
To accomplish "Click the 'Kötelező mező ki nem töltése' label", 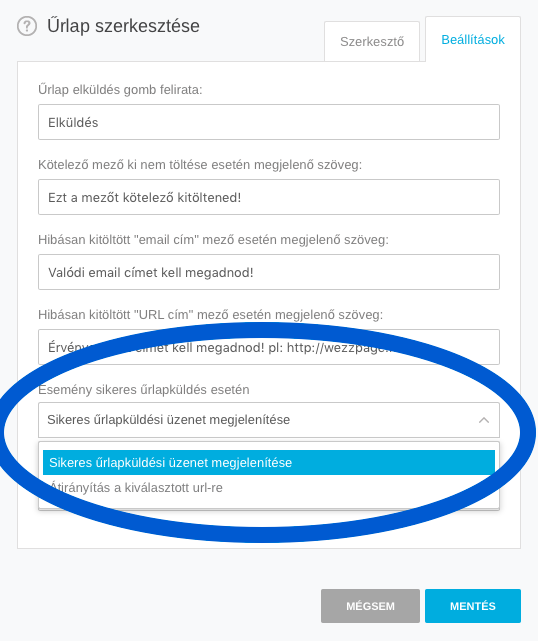I will point(200,165).
